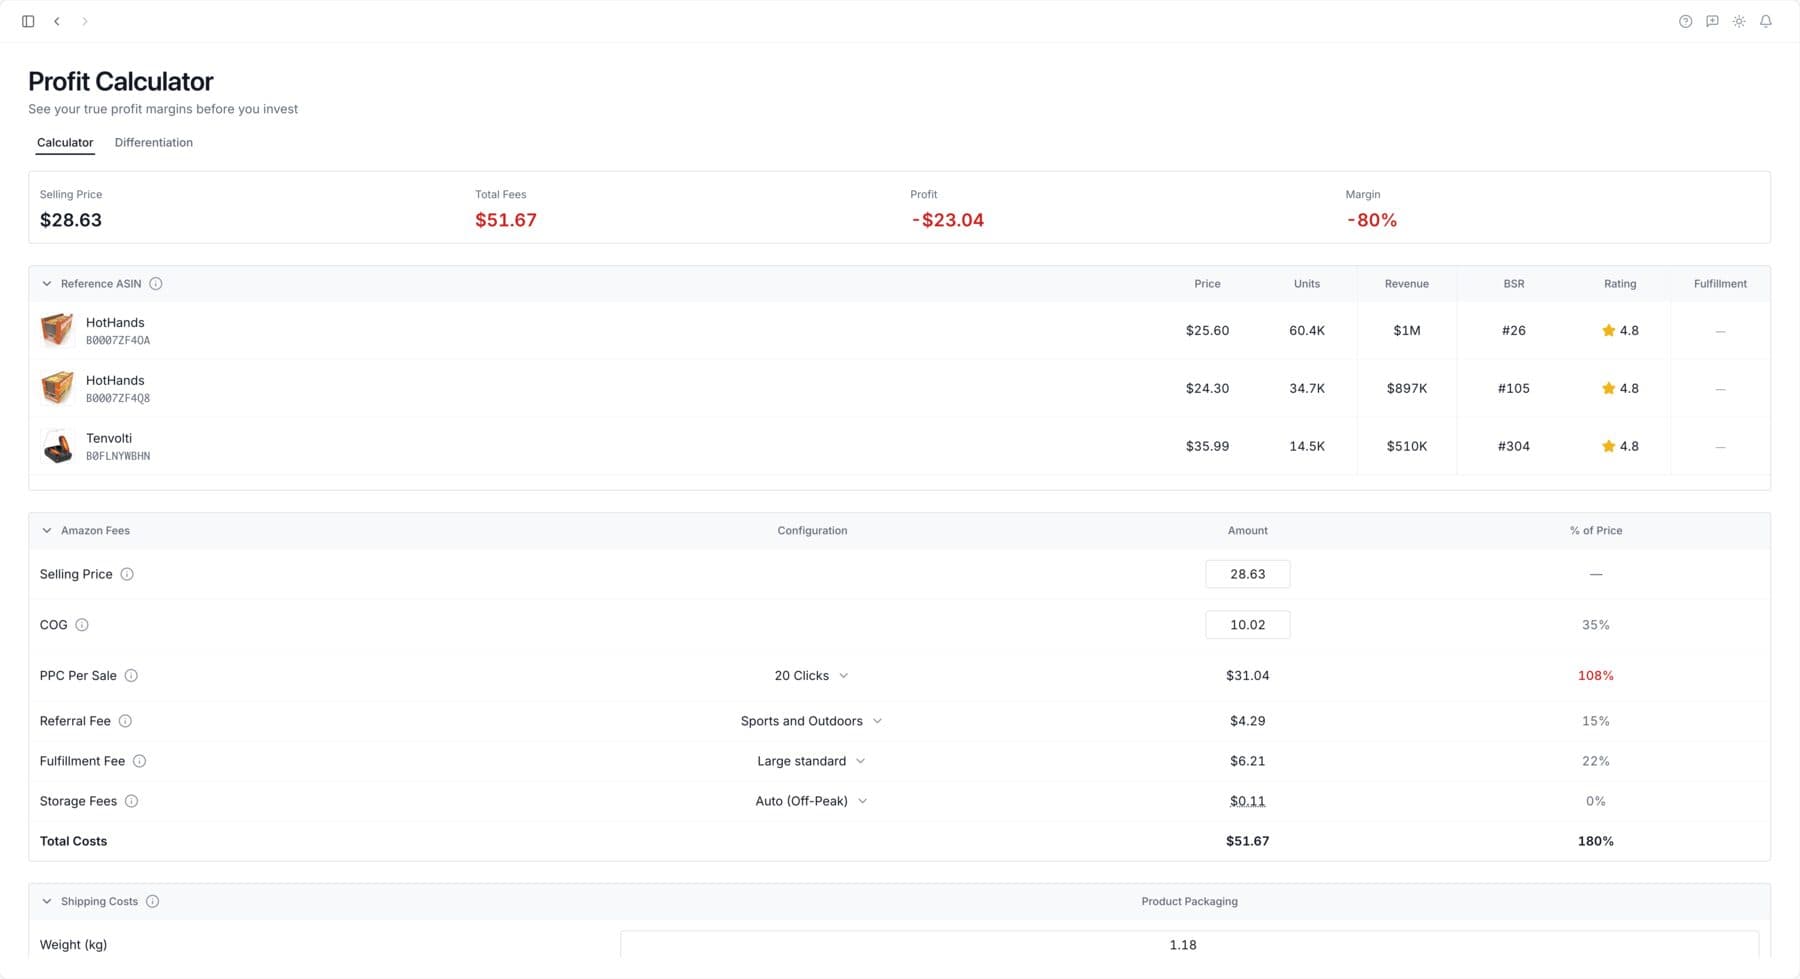Click the Selling Price info icon
The width and height of the screenshot is (1800, 979).
point(127,574)
